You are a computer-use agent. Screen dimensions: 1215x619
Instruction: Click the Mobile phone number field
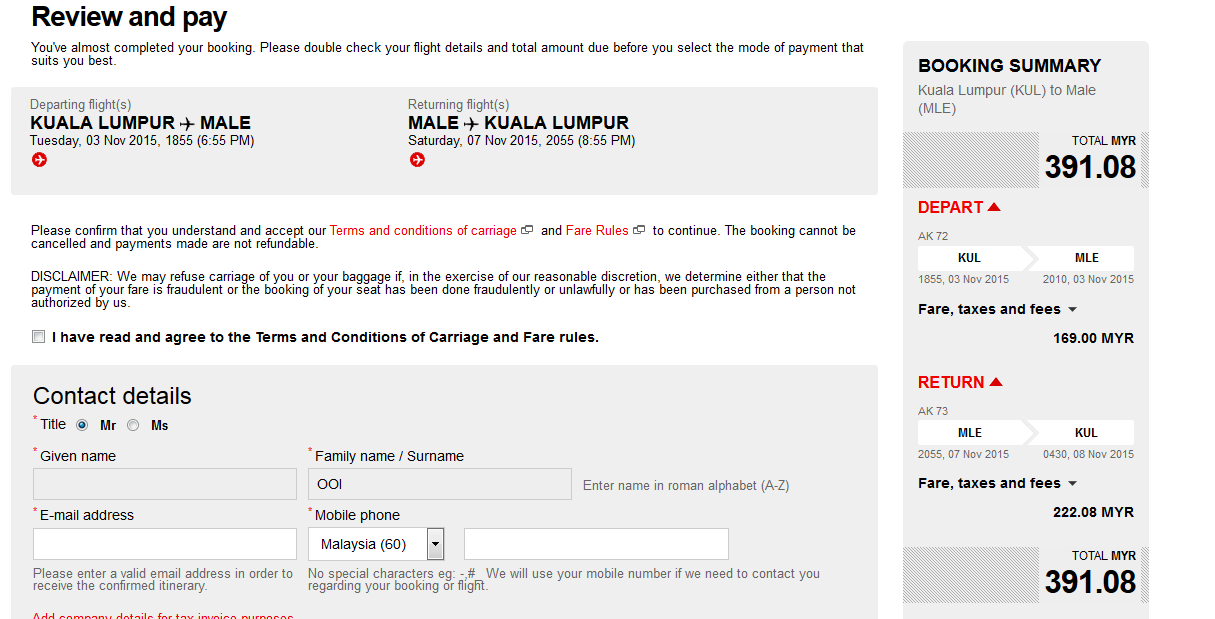(x=596, y=544)
